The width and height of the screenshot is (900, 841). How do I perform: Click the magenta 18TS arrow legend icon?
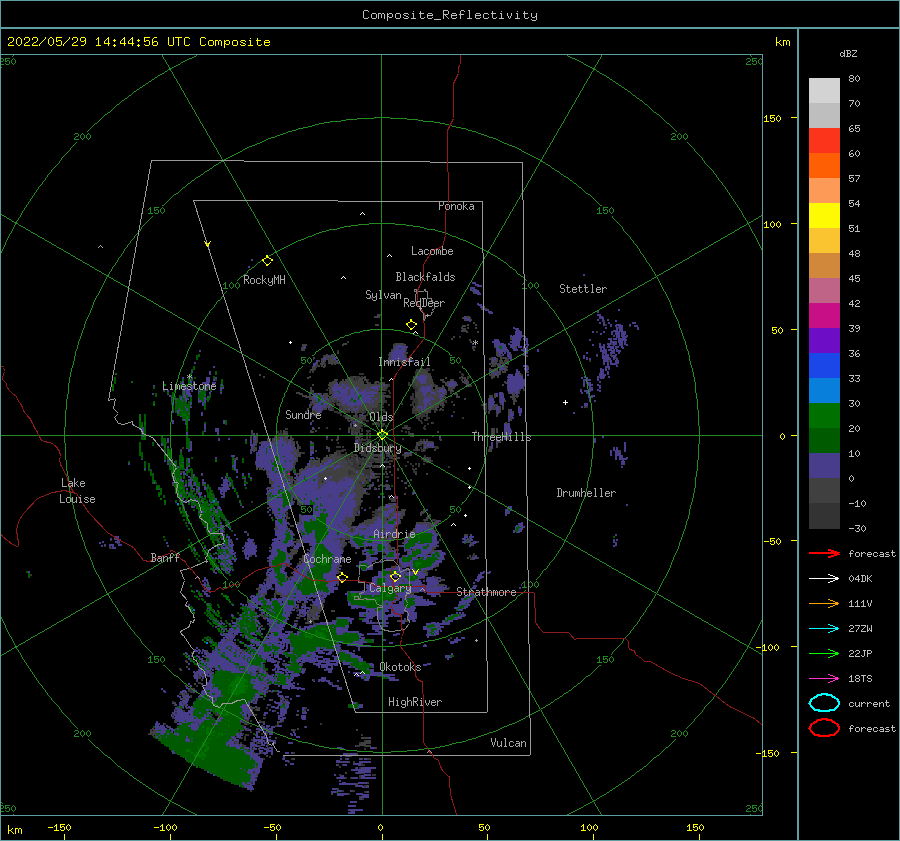[824, 679]
